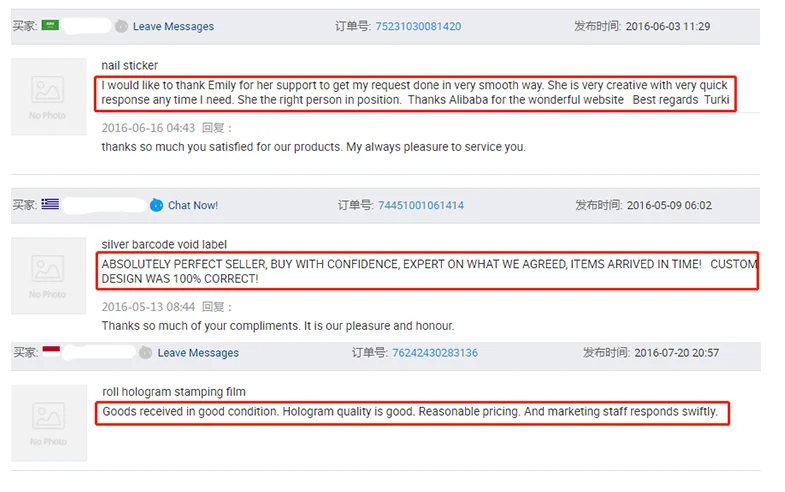Start chat via Chat Now link

coord(193,205)
